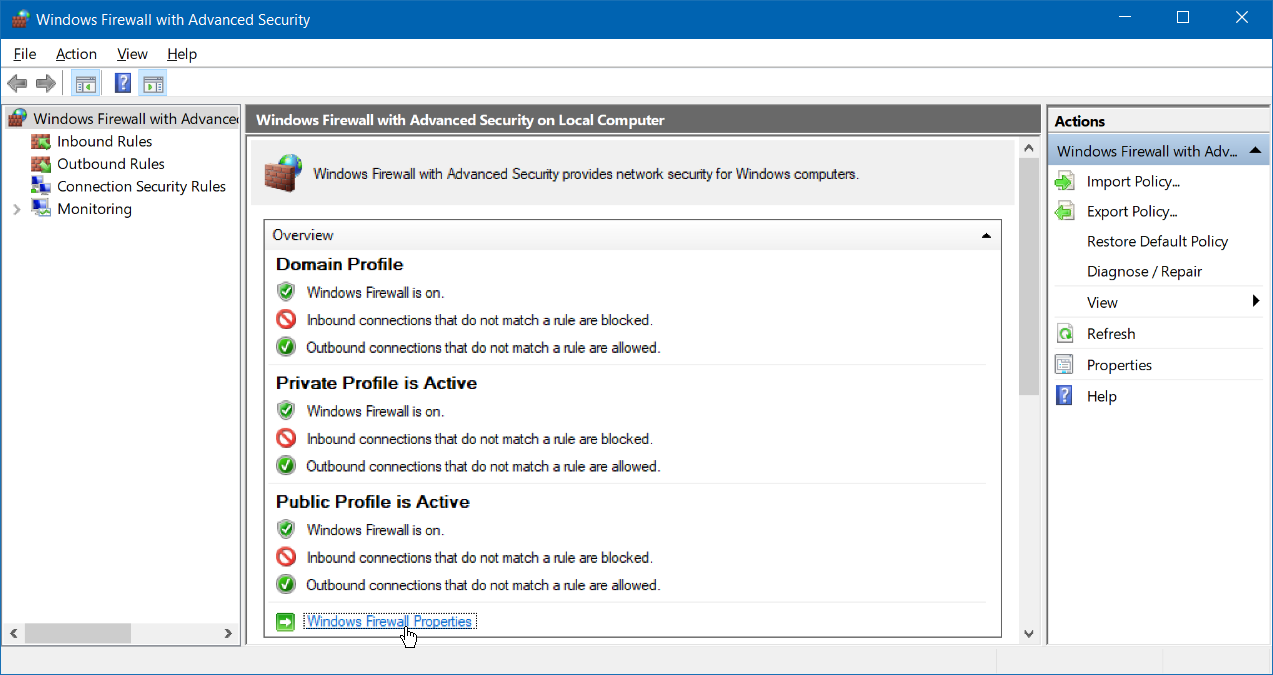The width and height of the screenshot is (1273, 675).
Task: Collapse the Overview section
Action: (x=986, y=235)
